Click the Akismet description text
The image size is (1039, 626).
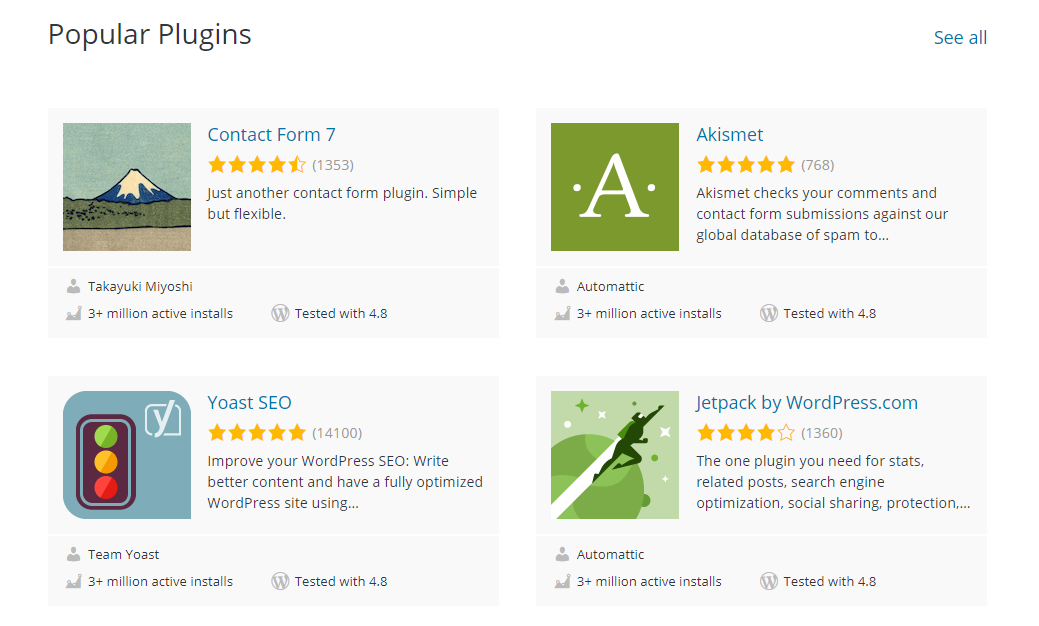(821, 214)
